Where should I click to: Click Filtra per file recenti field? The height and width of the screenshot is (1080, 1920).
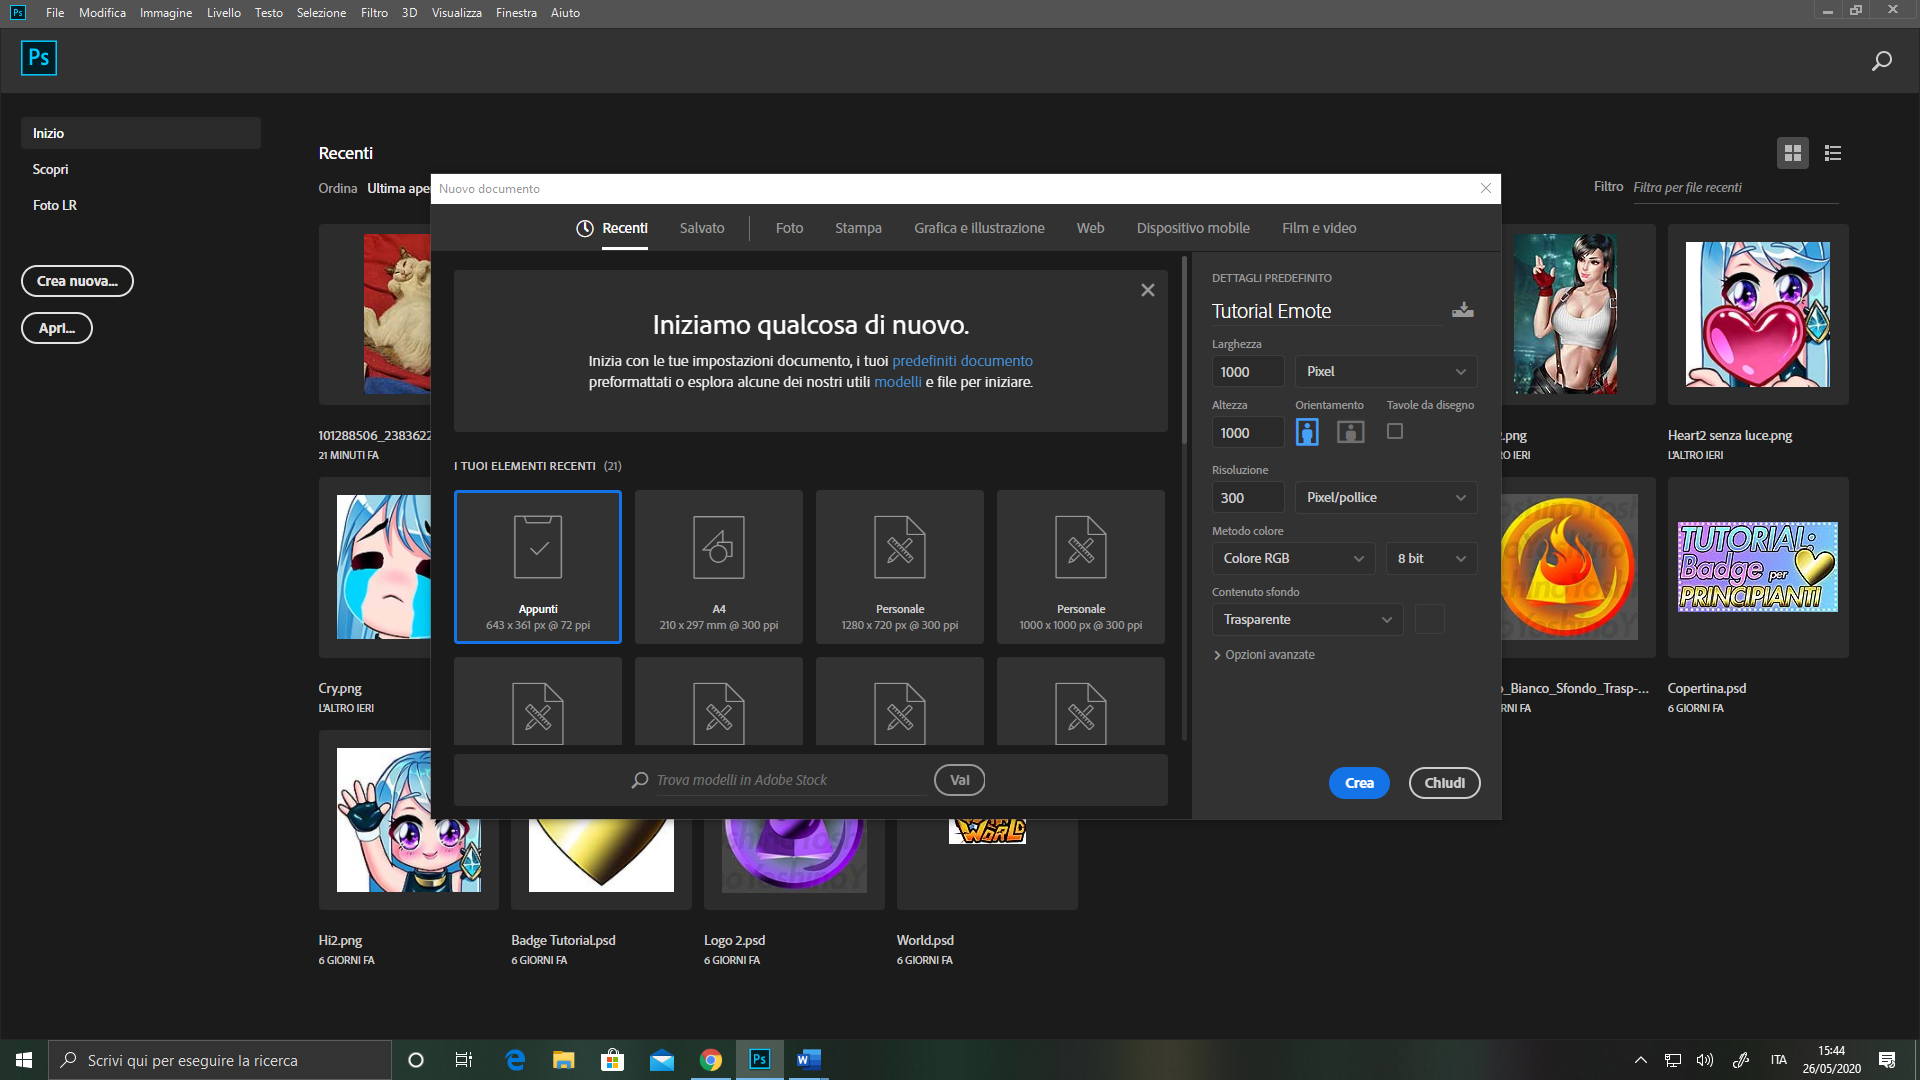[1735, 188]
